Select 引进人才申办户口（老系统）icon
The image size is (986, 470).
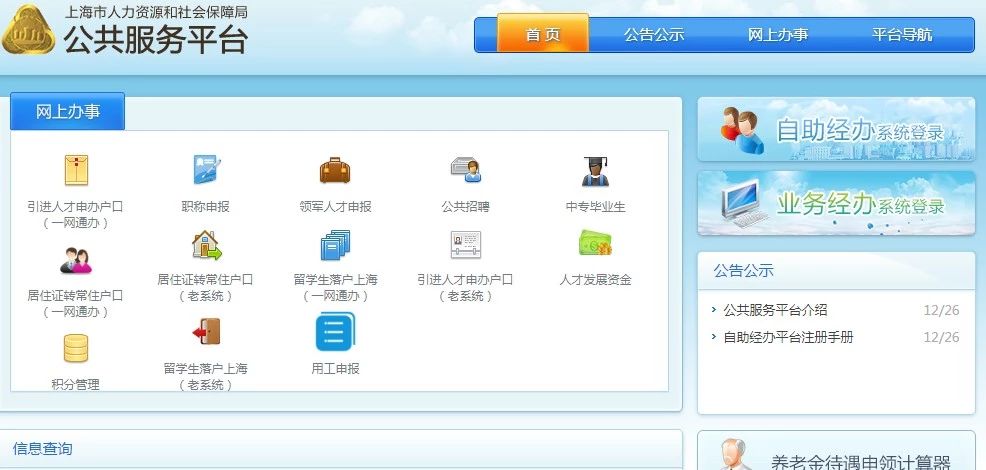pos(465,245)
